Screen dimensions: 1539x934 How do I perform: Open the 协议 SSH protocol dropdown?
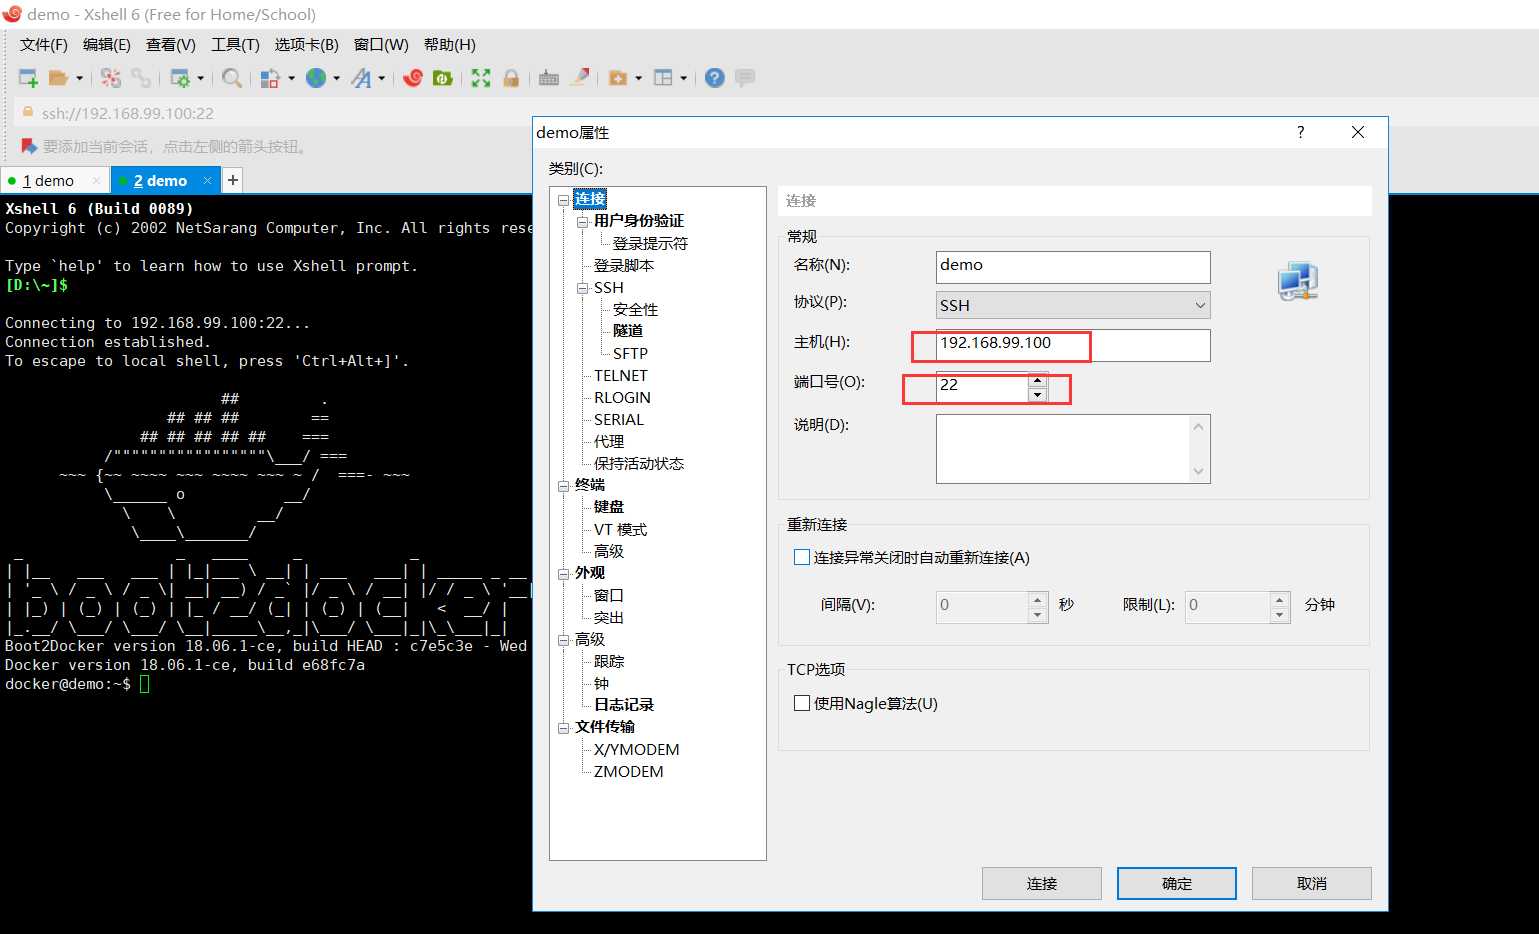1073,305
